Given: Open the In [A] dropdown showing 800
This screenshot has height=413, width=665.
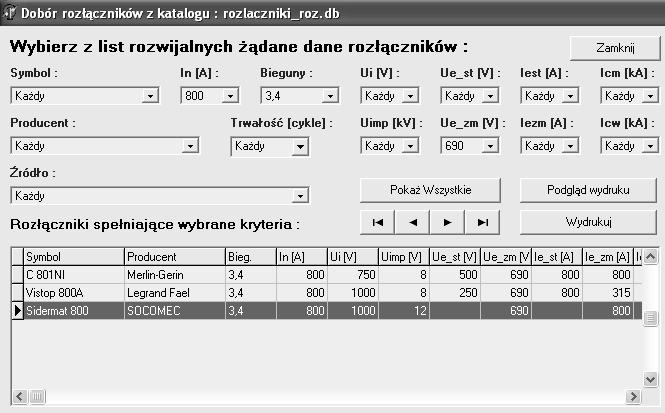Looking at the screenshot, I should [x=230, y=96].
